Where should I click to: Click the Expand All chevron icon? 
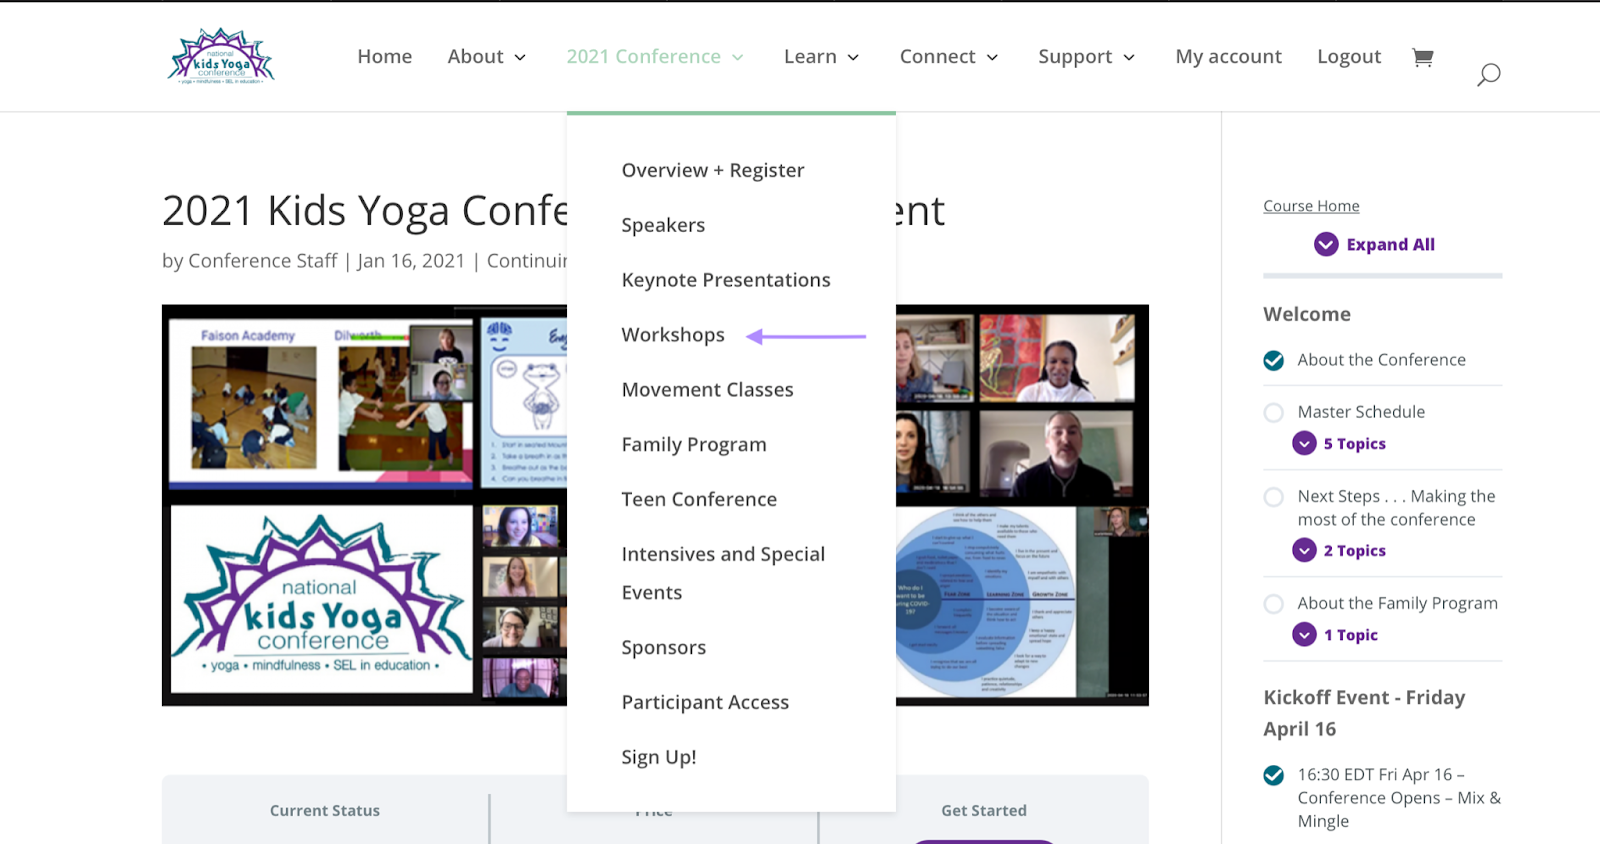1326,244
